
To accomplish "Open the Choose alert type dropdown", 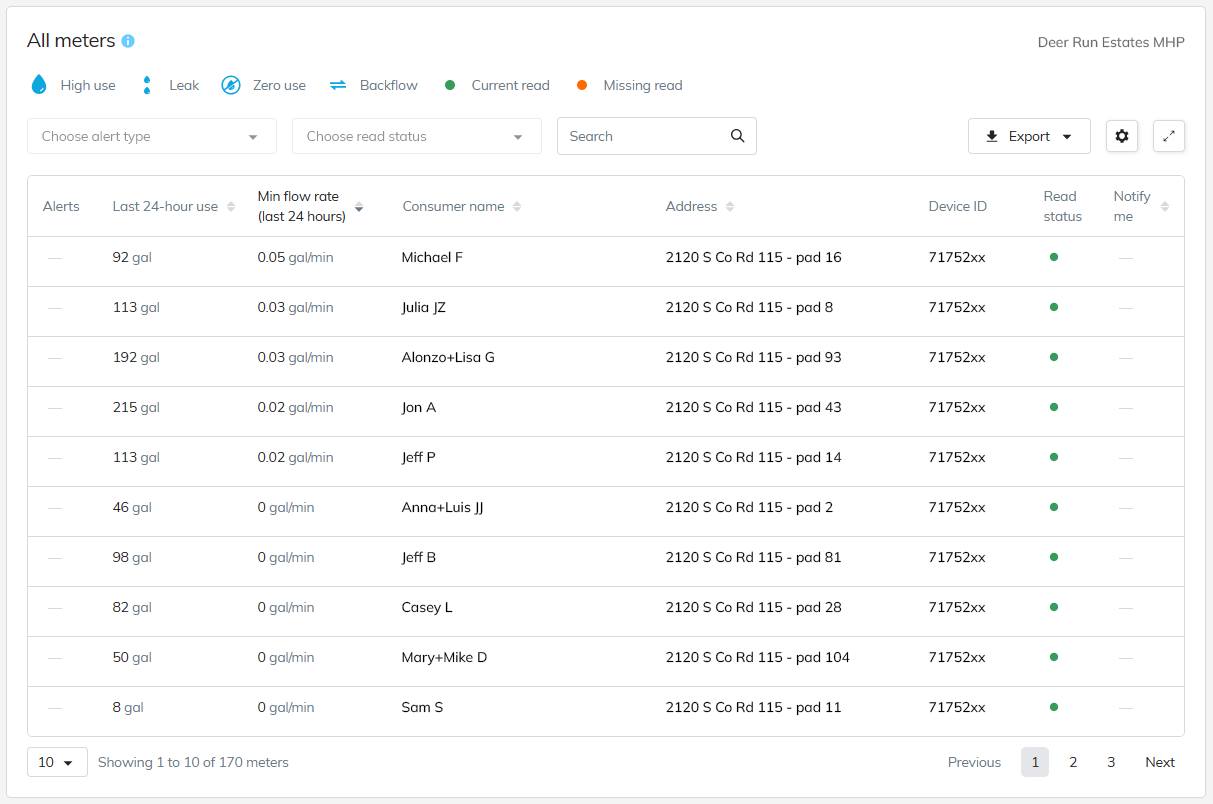I will click(x=151, y=135).
